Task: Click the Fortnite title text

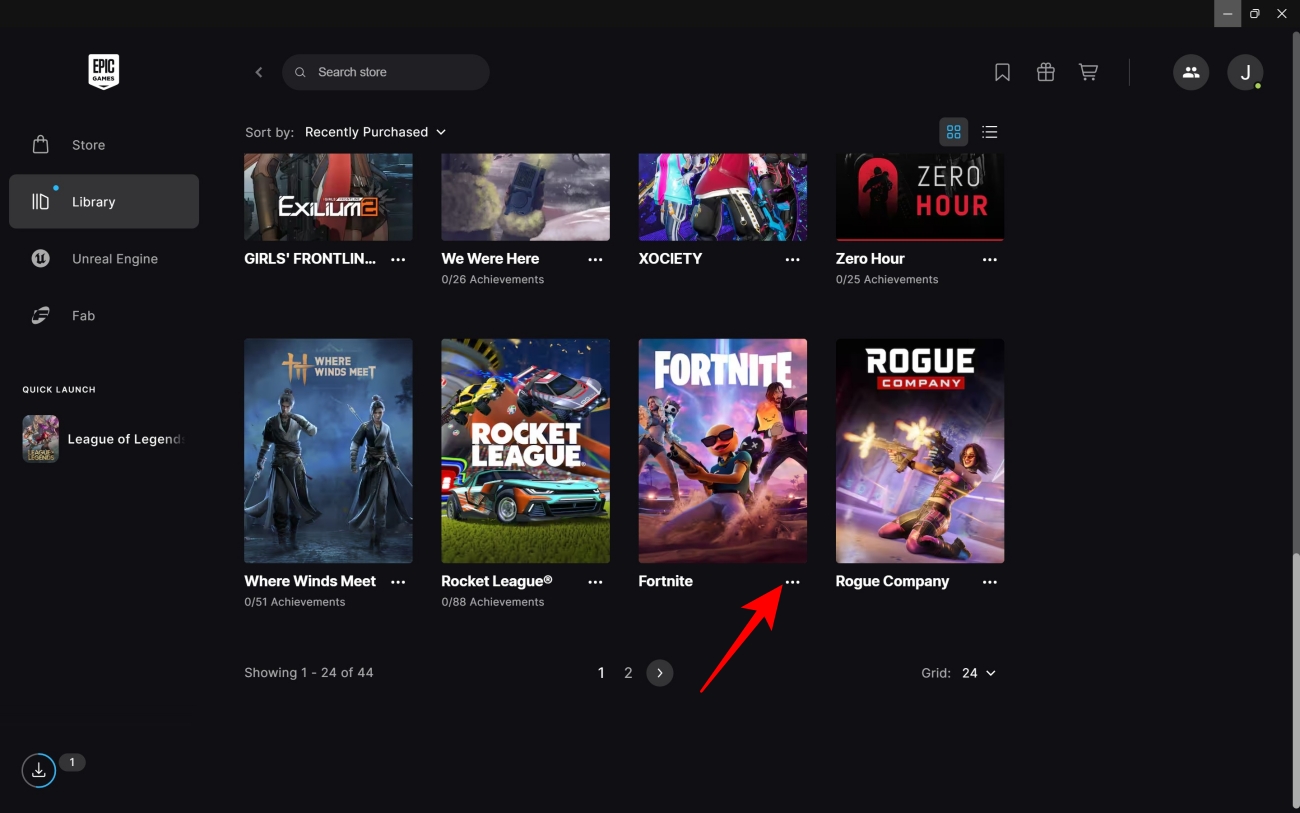Action: 666,581
